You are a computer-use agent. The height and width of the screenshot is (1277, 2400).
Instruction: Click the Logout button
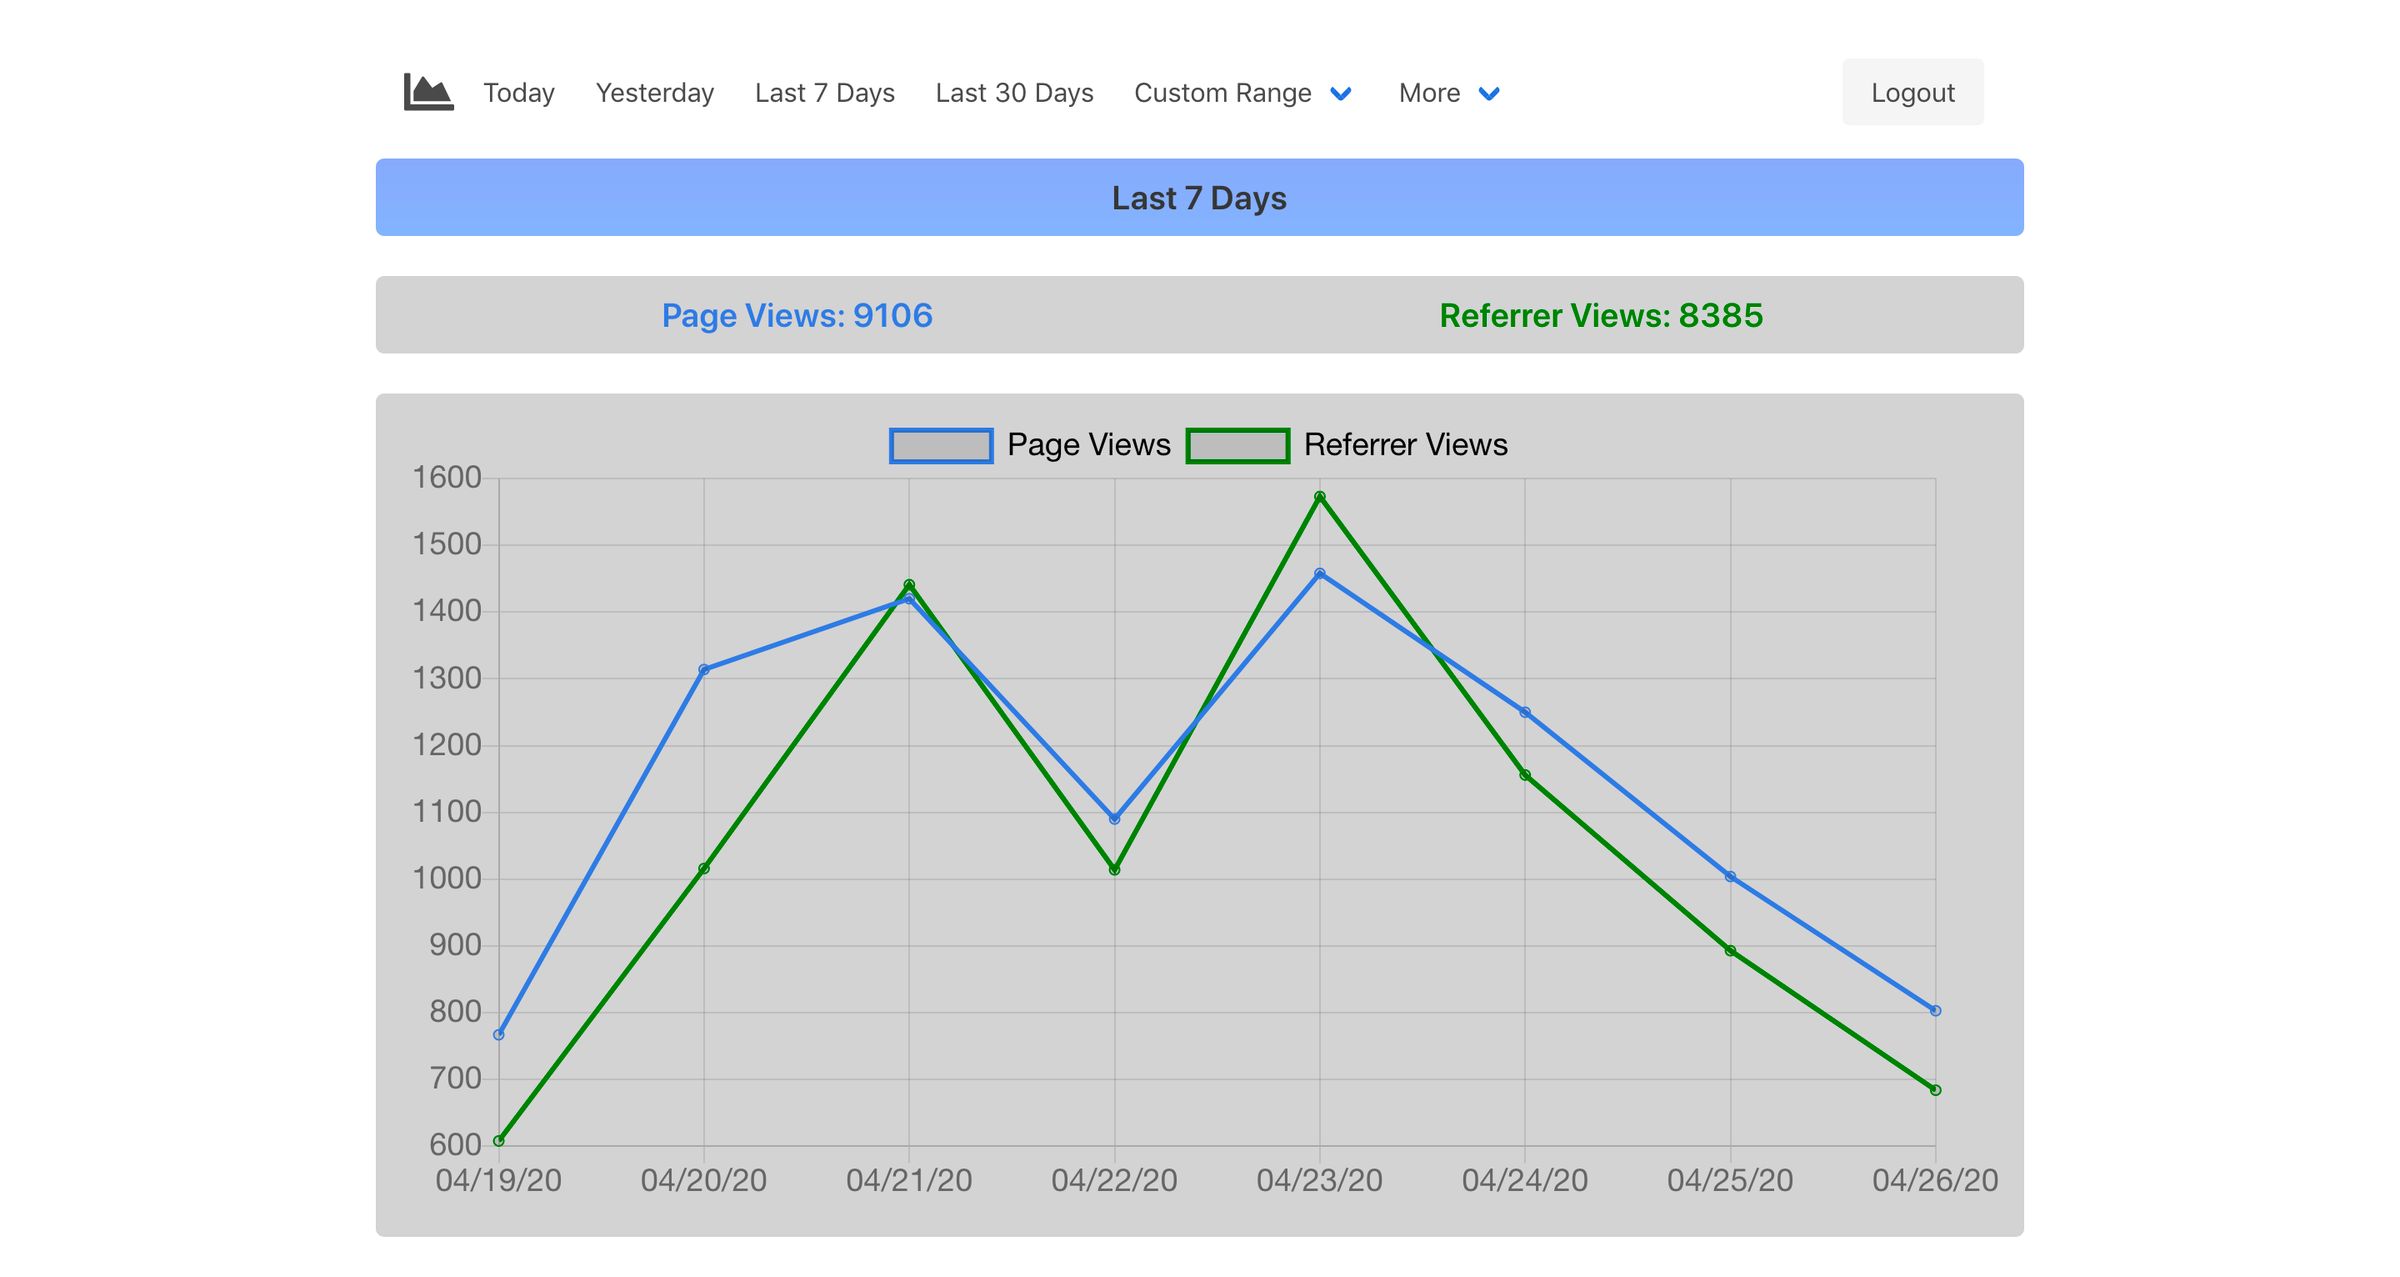pos(1912,91)
